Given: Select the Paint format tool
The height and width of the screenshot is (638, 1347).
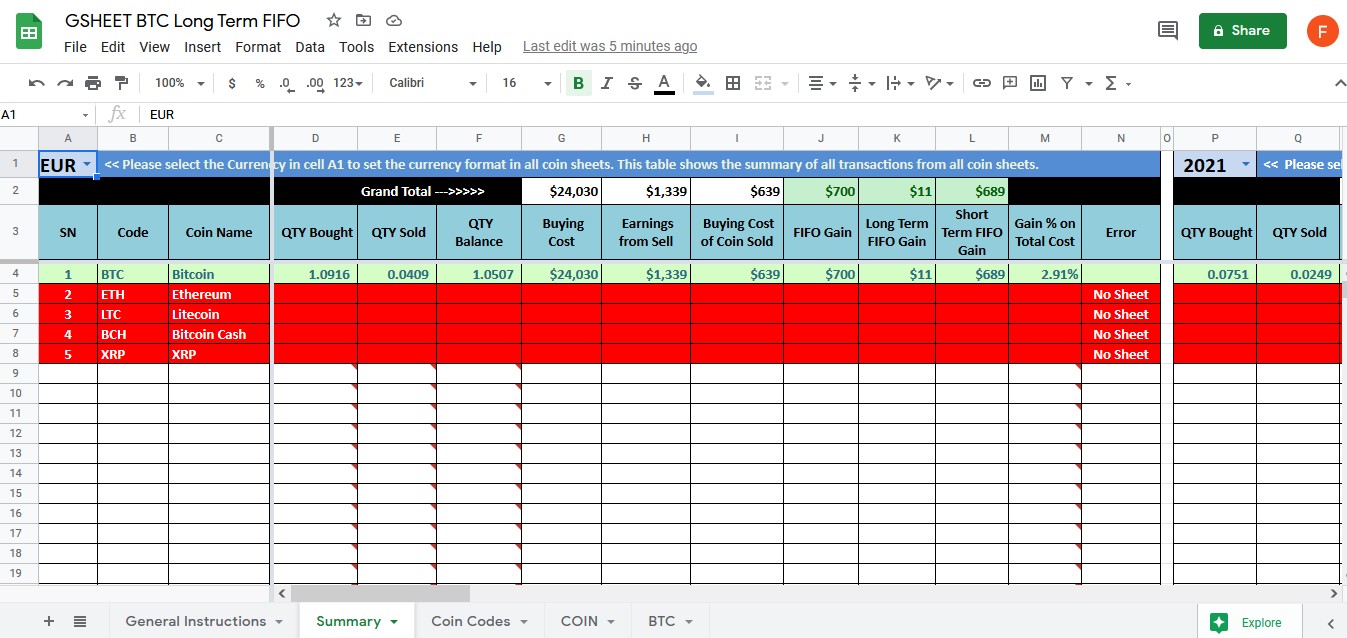Looking at the screenshot, I should [x=121, y=83].
